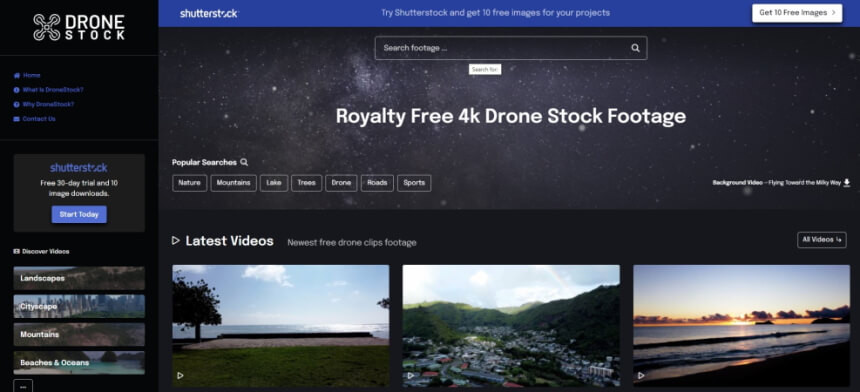Open What Is DroneStock? page

[53, 90]
